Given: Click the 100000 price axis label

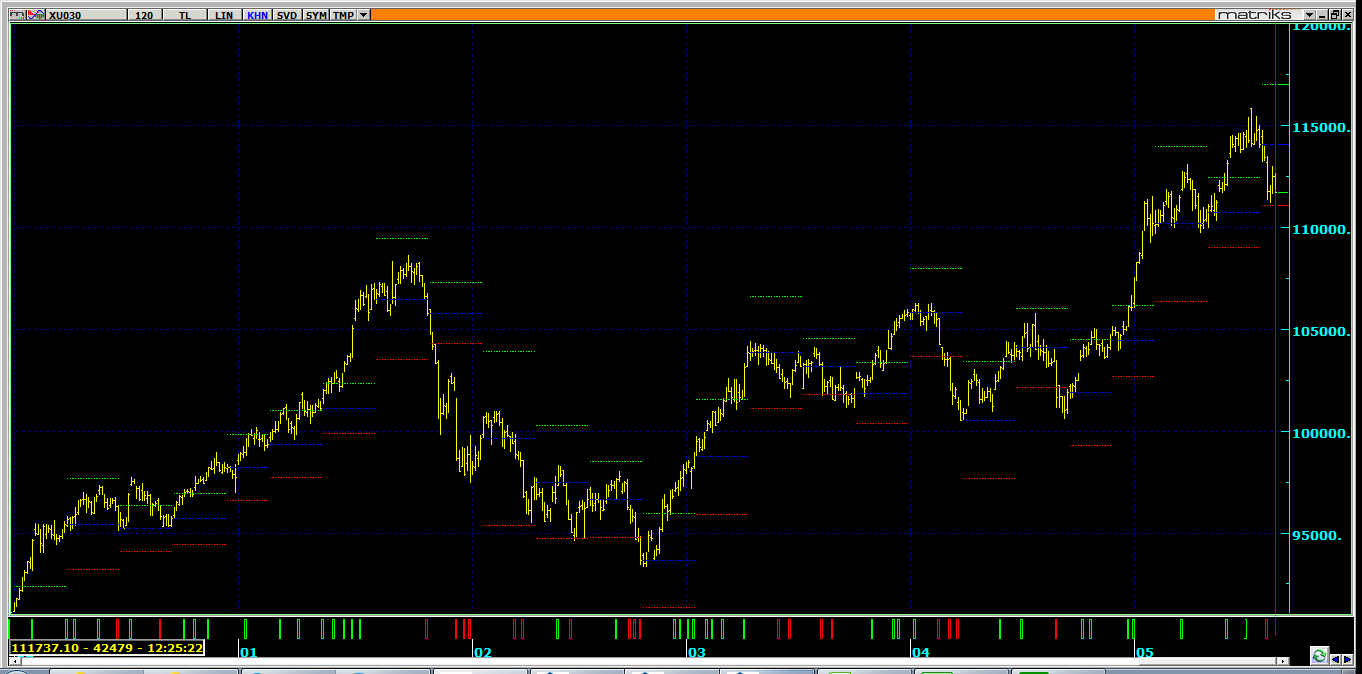Looking at the screenshot, I should (x=1321, y=433).
